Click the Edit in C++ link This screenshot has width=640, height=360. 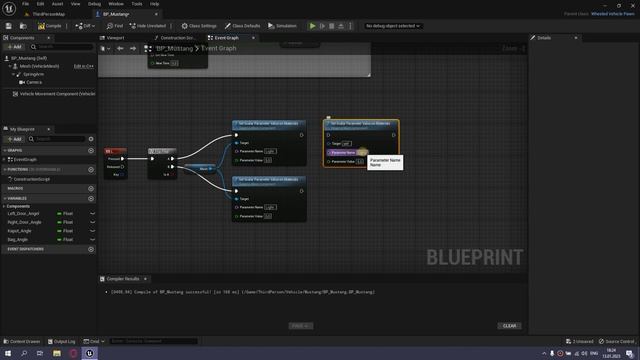tap(84, 66)
